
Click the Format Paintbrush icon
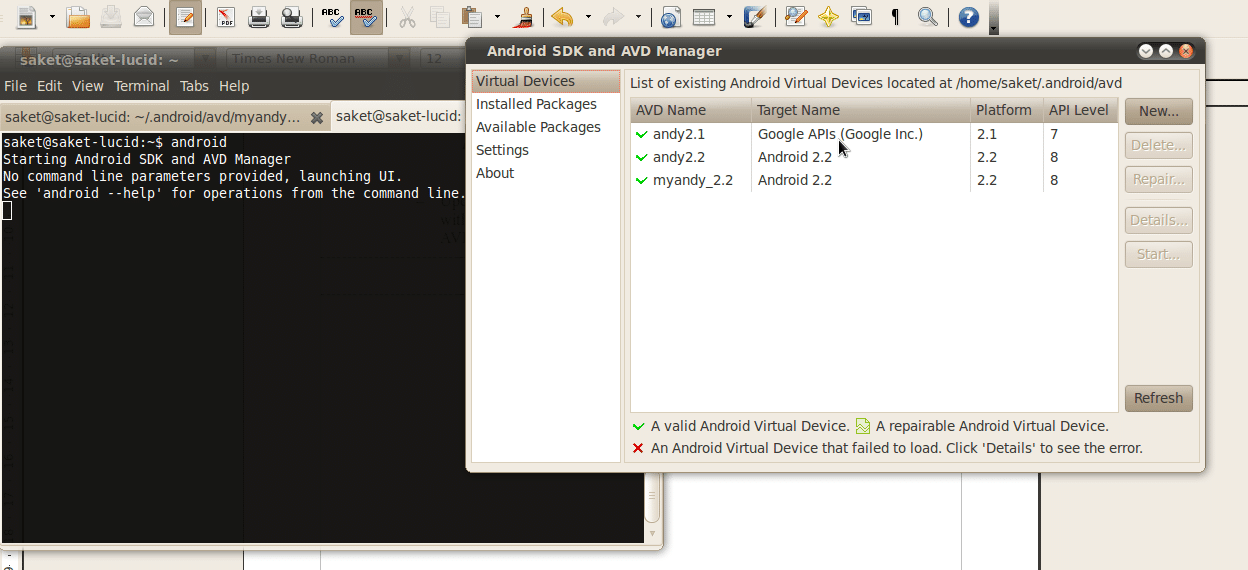tap(522, 17)
